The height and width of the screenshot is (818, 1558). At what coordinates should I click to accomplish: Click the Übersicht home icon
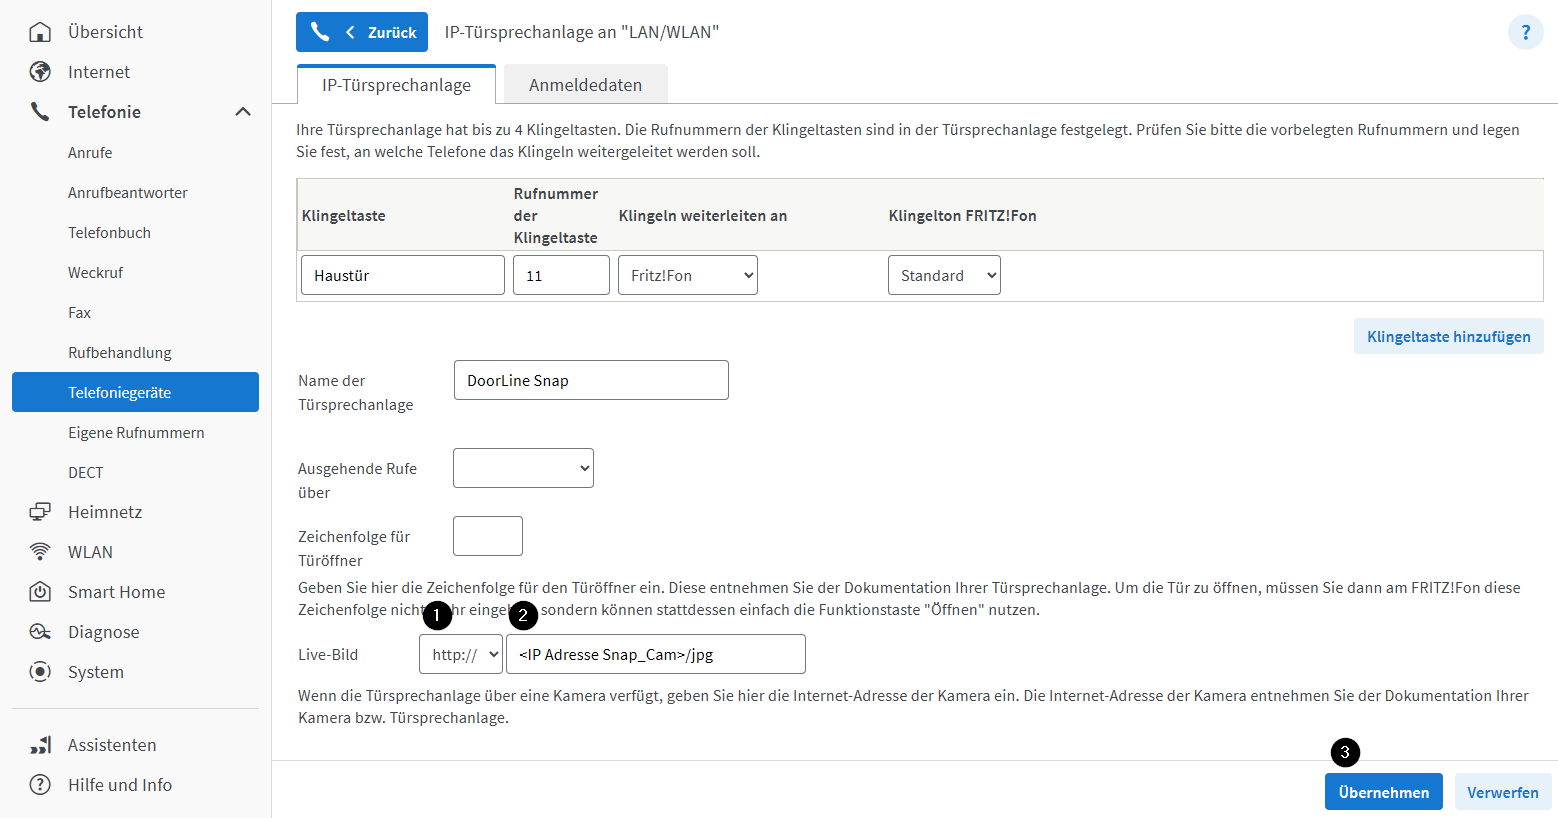[x=40, y=32]
